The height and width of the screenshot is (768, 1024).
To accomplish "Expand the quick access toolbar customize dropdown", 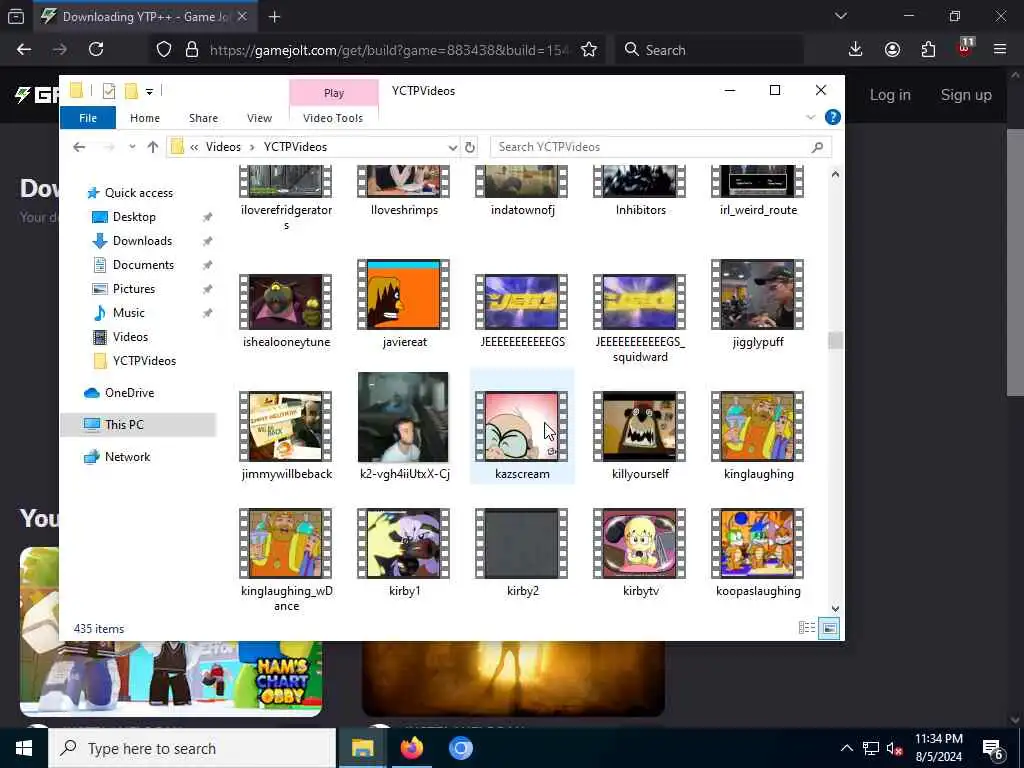I will 150,92.
